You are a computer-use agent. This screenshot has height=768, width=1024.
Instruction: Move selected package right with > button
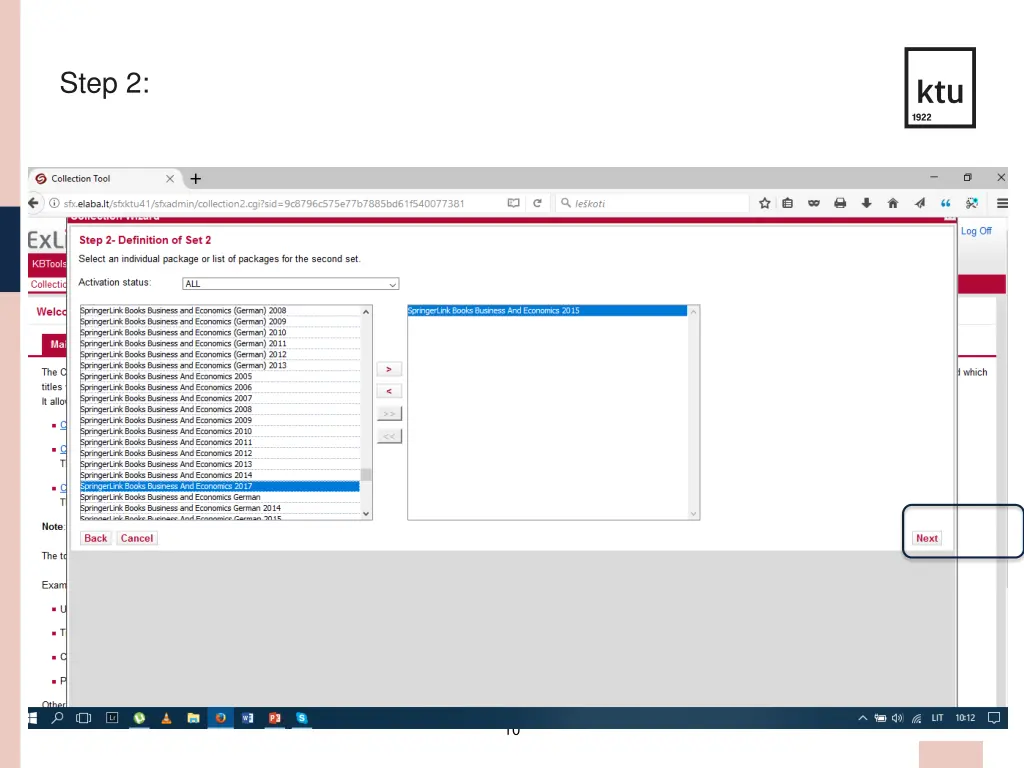[389, 370]
